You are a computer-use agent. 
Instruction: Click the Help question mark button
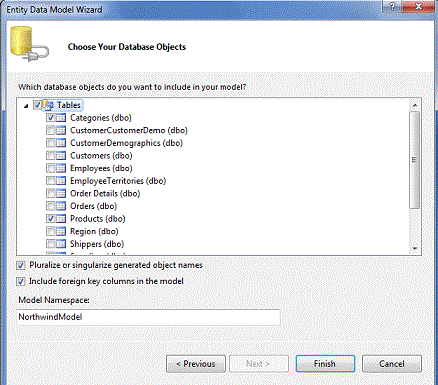tap(392, 7)
